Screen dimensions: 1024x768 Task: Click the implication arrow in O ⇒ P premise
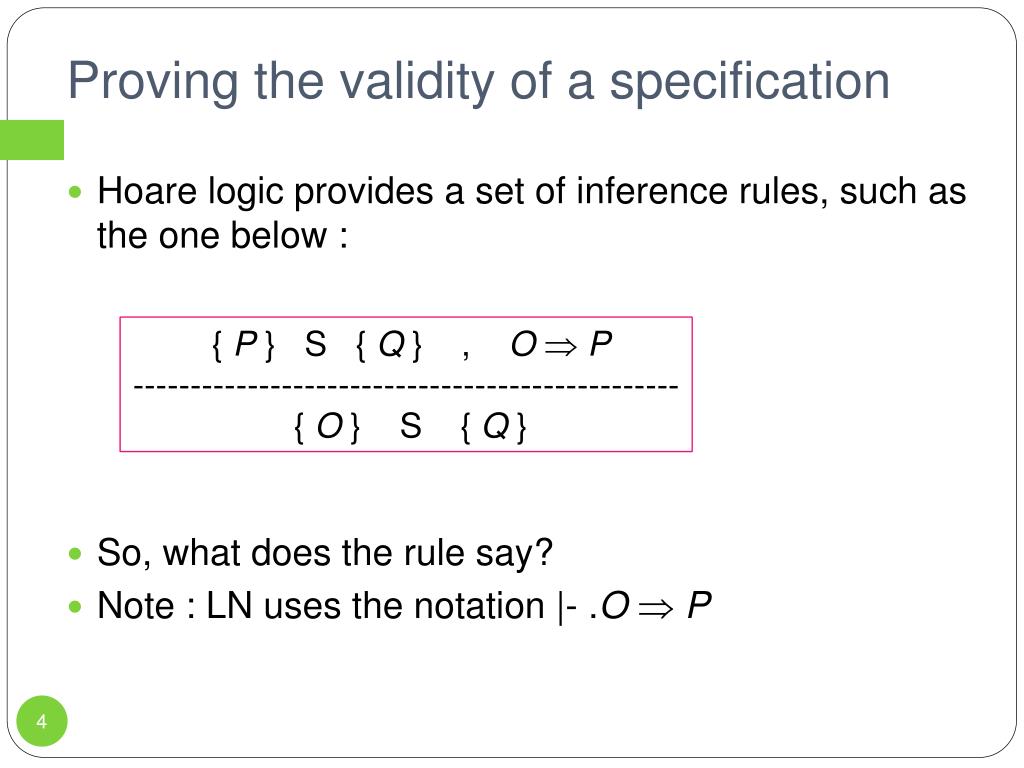click(x=561, y=346)
